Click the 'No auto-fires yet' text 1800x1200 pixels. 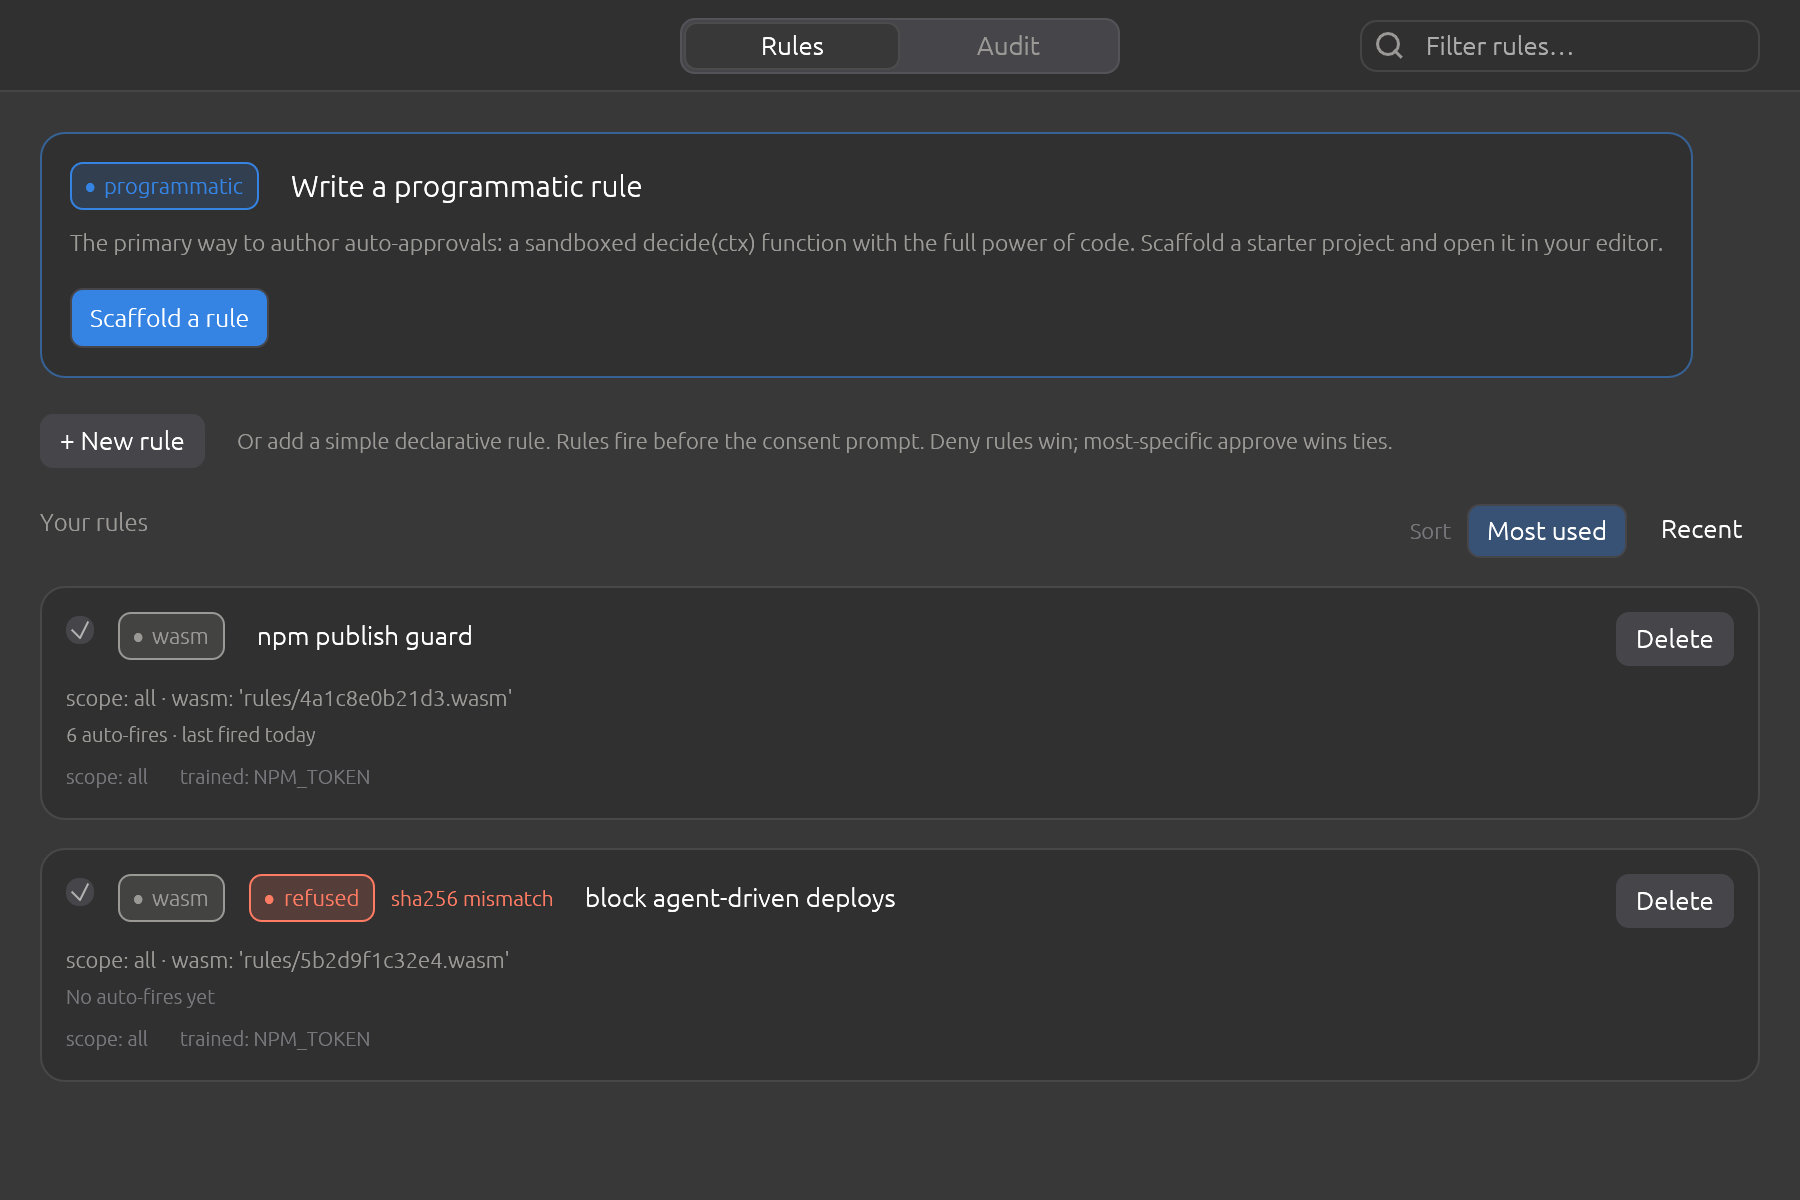(140, 997)
